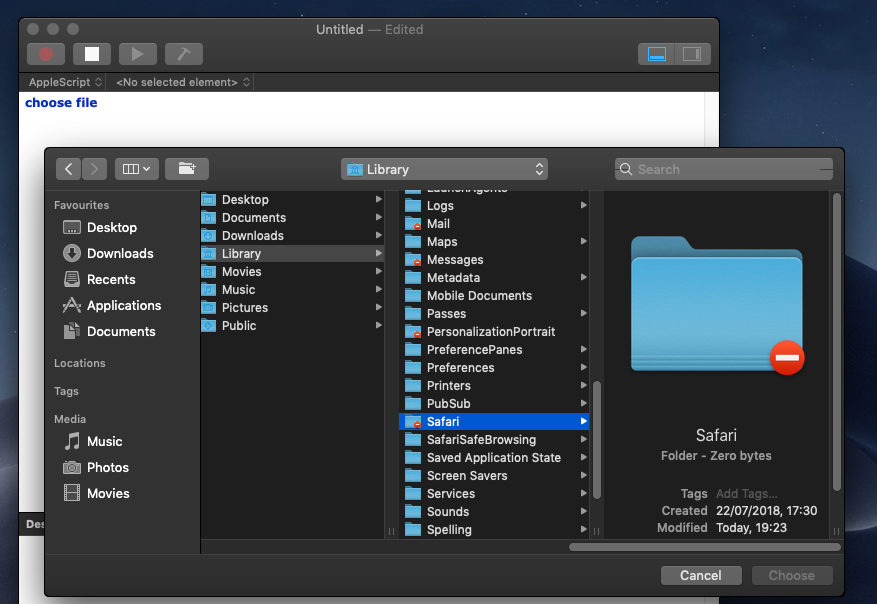Click the Cancel button
The width and height of the screenshot is (877, 604).
pyautogui.click(x=700, y=576)
